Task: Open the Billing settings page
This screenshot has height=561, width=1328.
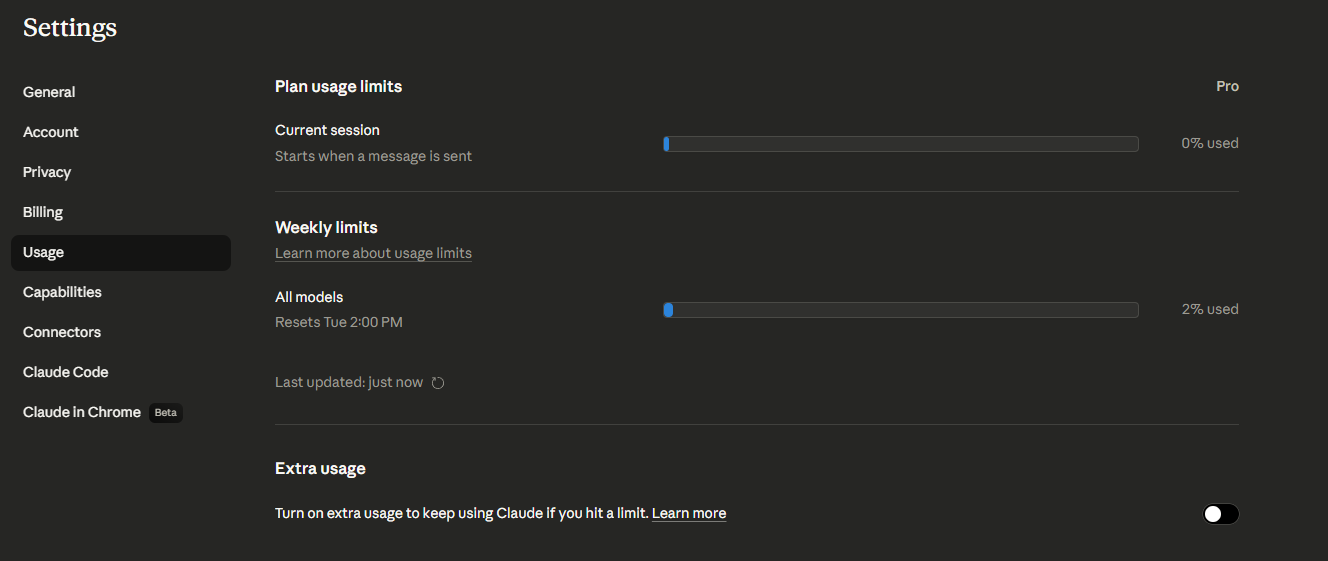Action: (x=43, y=212)
